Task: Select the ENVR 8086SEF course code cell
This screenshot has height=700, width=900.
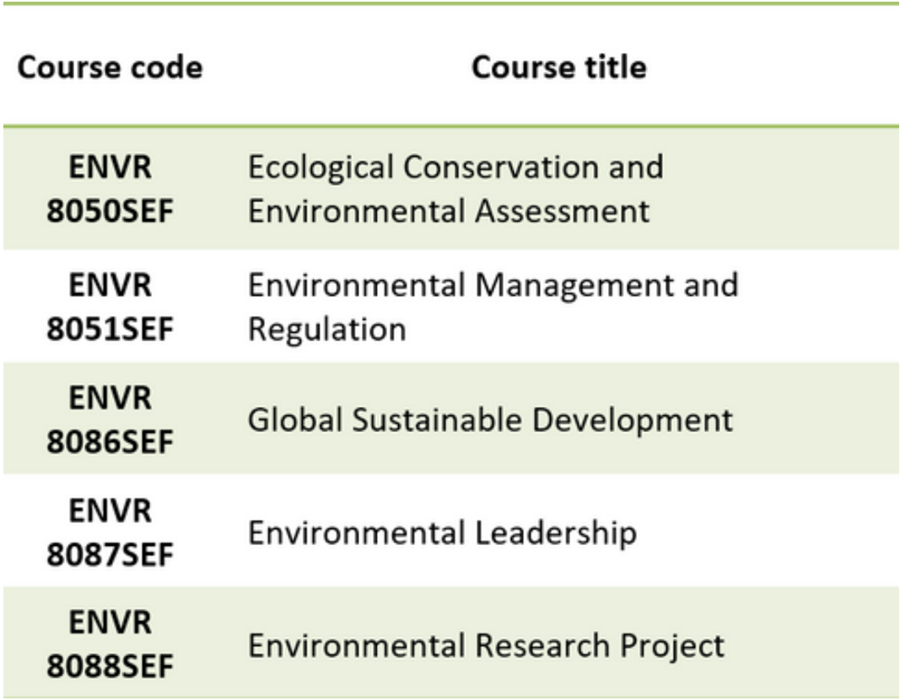Action: click(110, 419)
